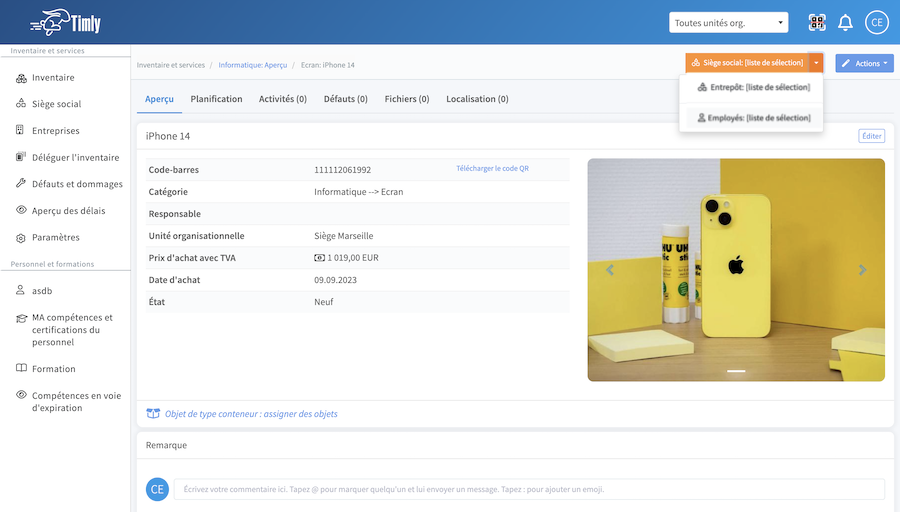900x512 pixels.
Task: Click the Aperçu des délais eye icon
Action: click(21, 210)
